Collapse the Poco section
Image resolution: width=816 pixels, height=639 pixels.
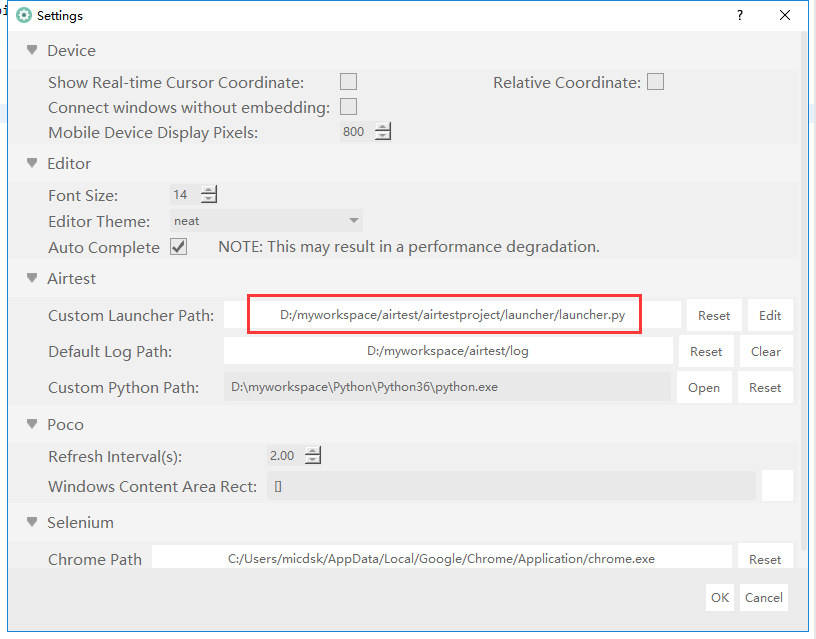coord(32,425)
